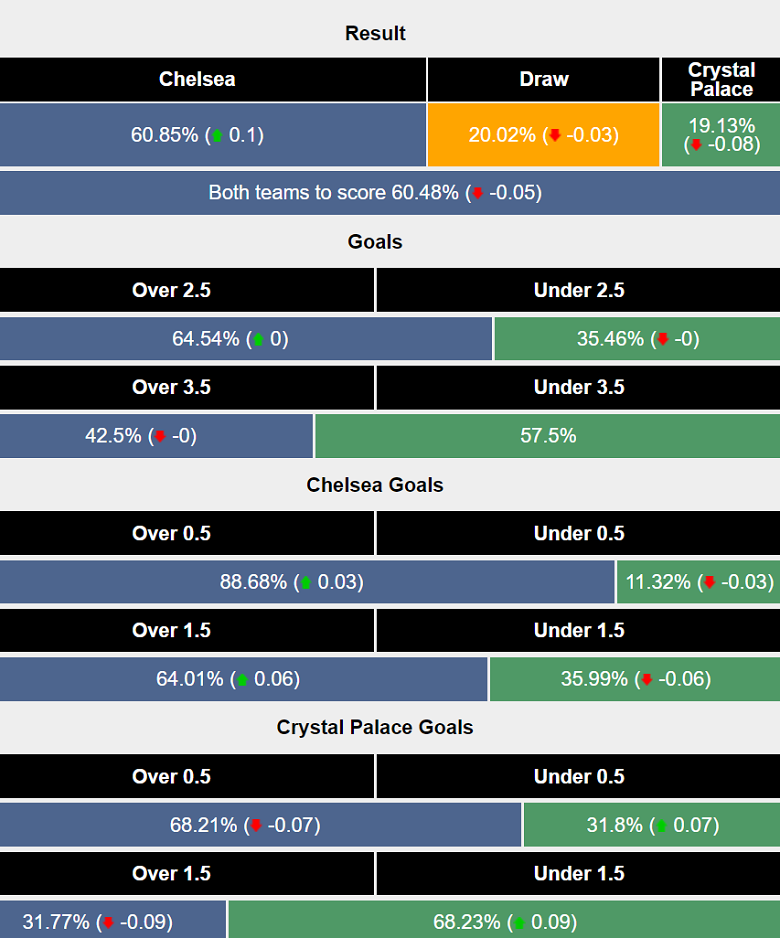Click red down arrow in Draw cell
Image resolution: width=780 pixels, height=938 pixels.
(554, 135)
